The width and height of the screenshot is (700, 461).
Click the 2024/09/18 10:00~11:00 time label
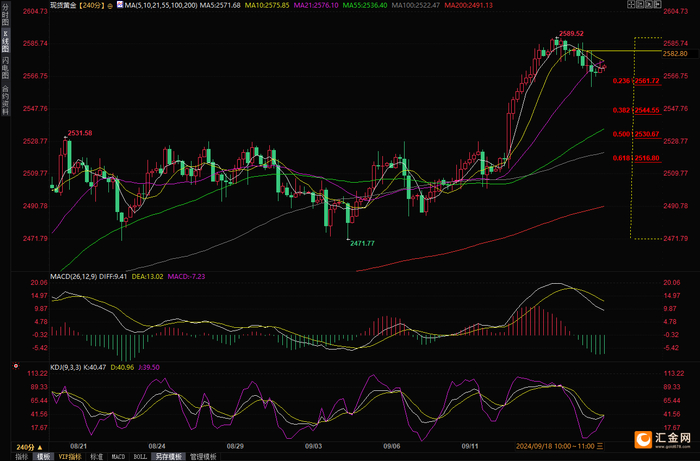(555, 446)
